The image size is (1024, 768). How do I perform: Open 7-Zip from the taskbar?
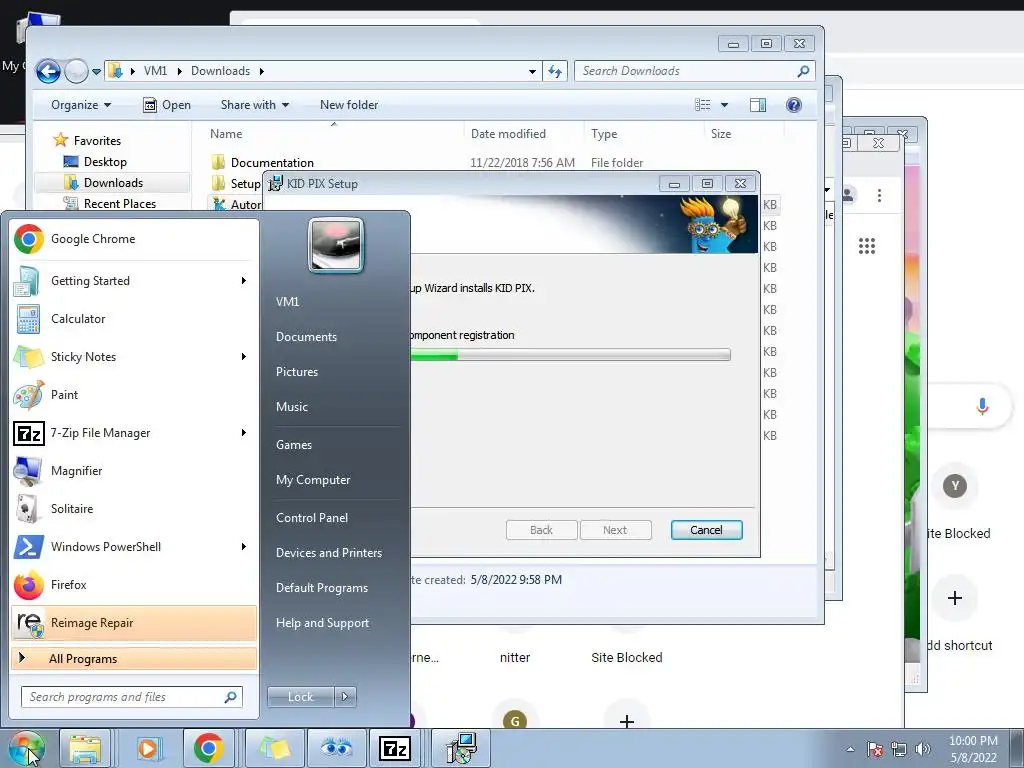pyautogui.click(x=395, y=748)
